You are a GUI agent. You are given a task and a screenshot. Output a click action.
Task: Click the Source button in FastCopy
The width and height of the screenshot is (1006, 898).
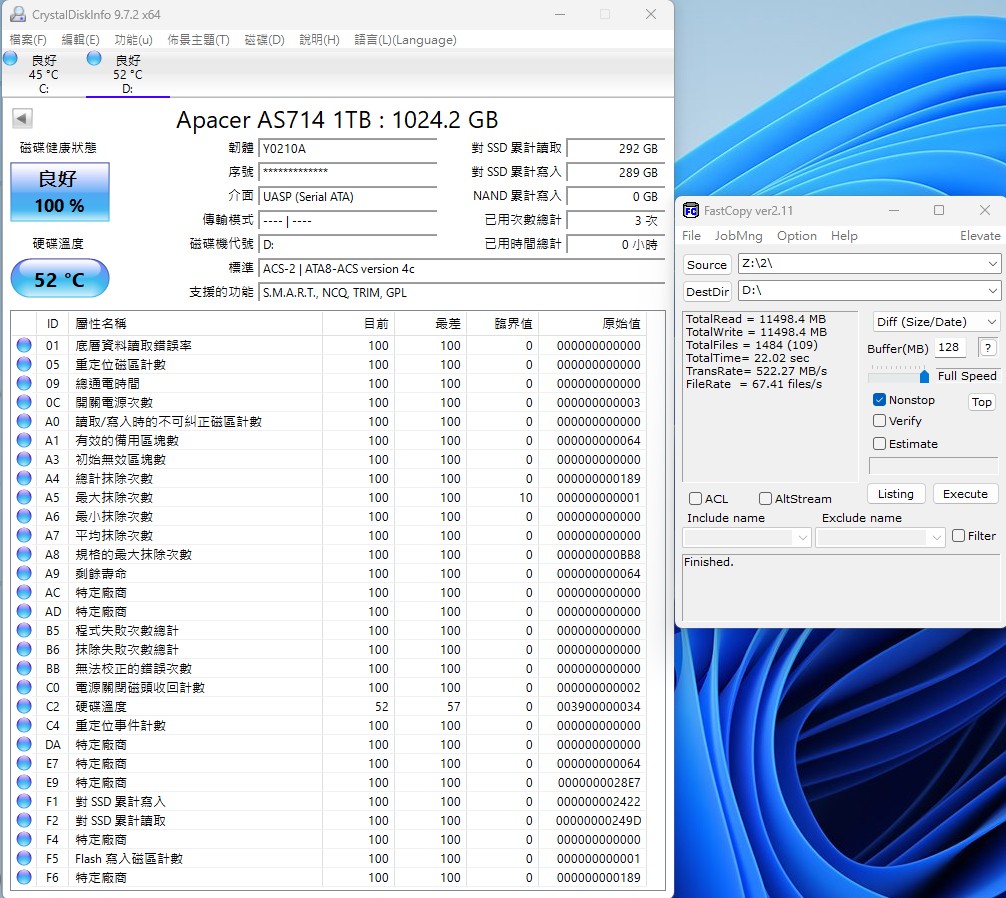coord(707,264)
